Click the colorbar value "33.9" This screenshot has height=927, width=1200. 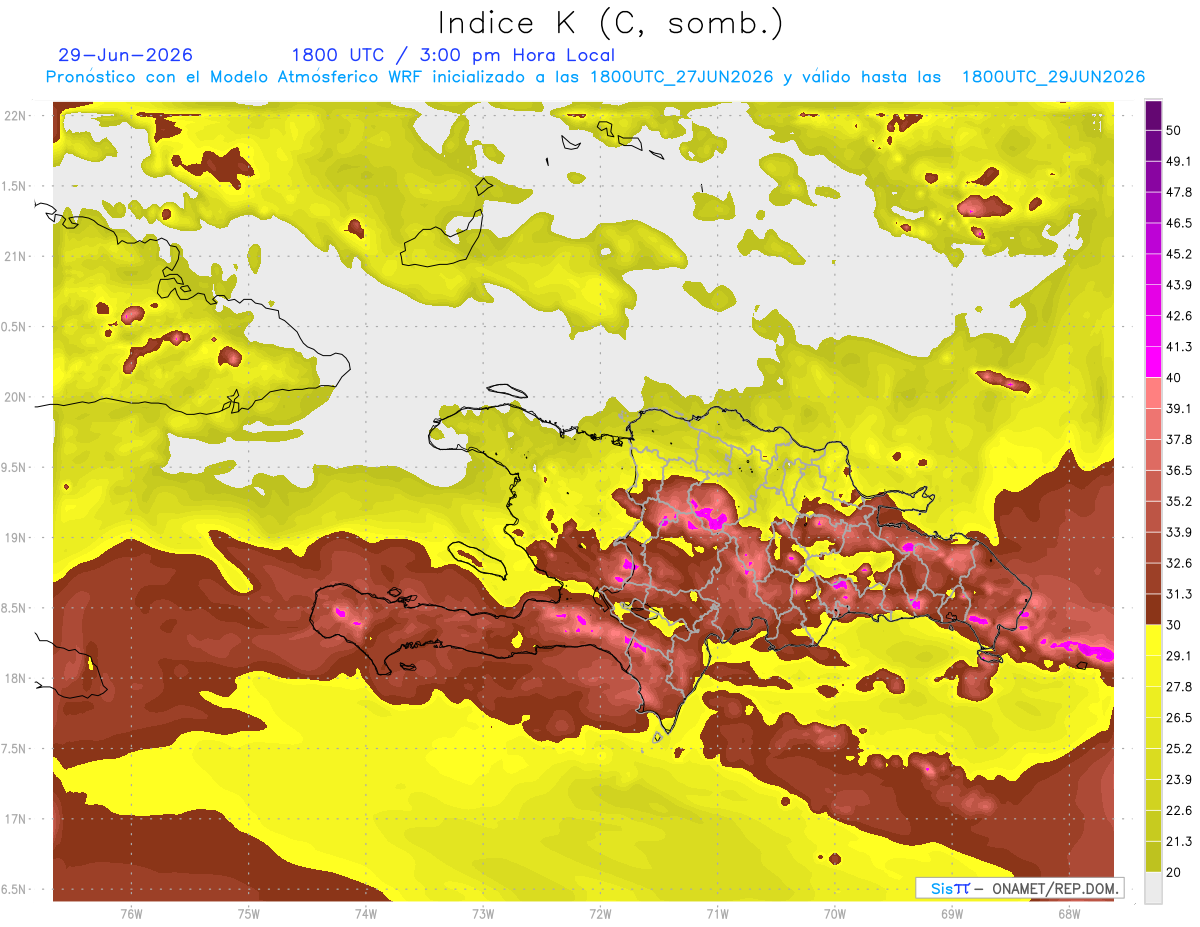coord(1178,532)
